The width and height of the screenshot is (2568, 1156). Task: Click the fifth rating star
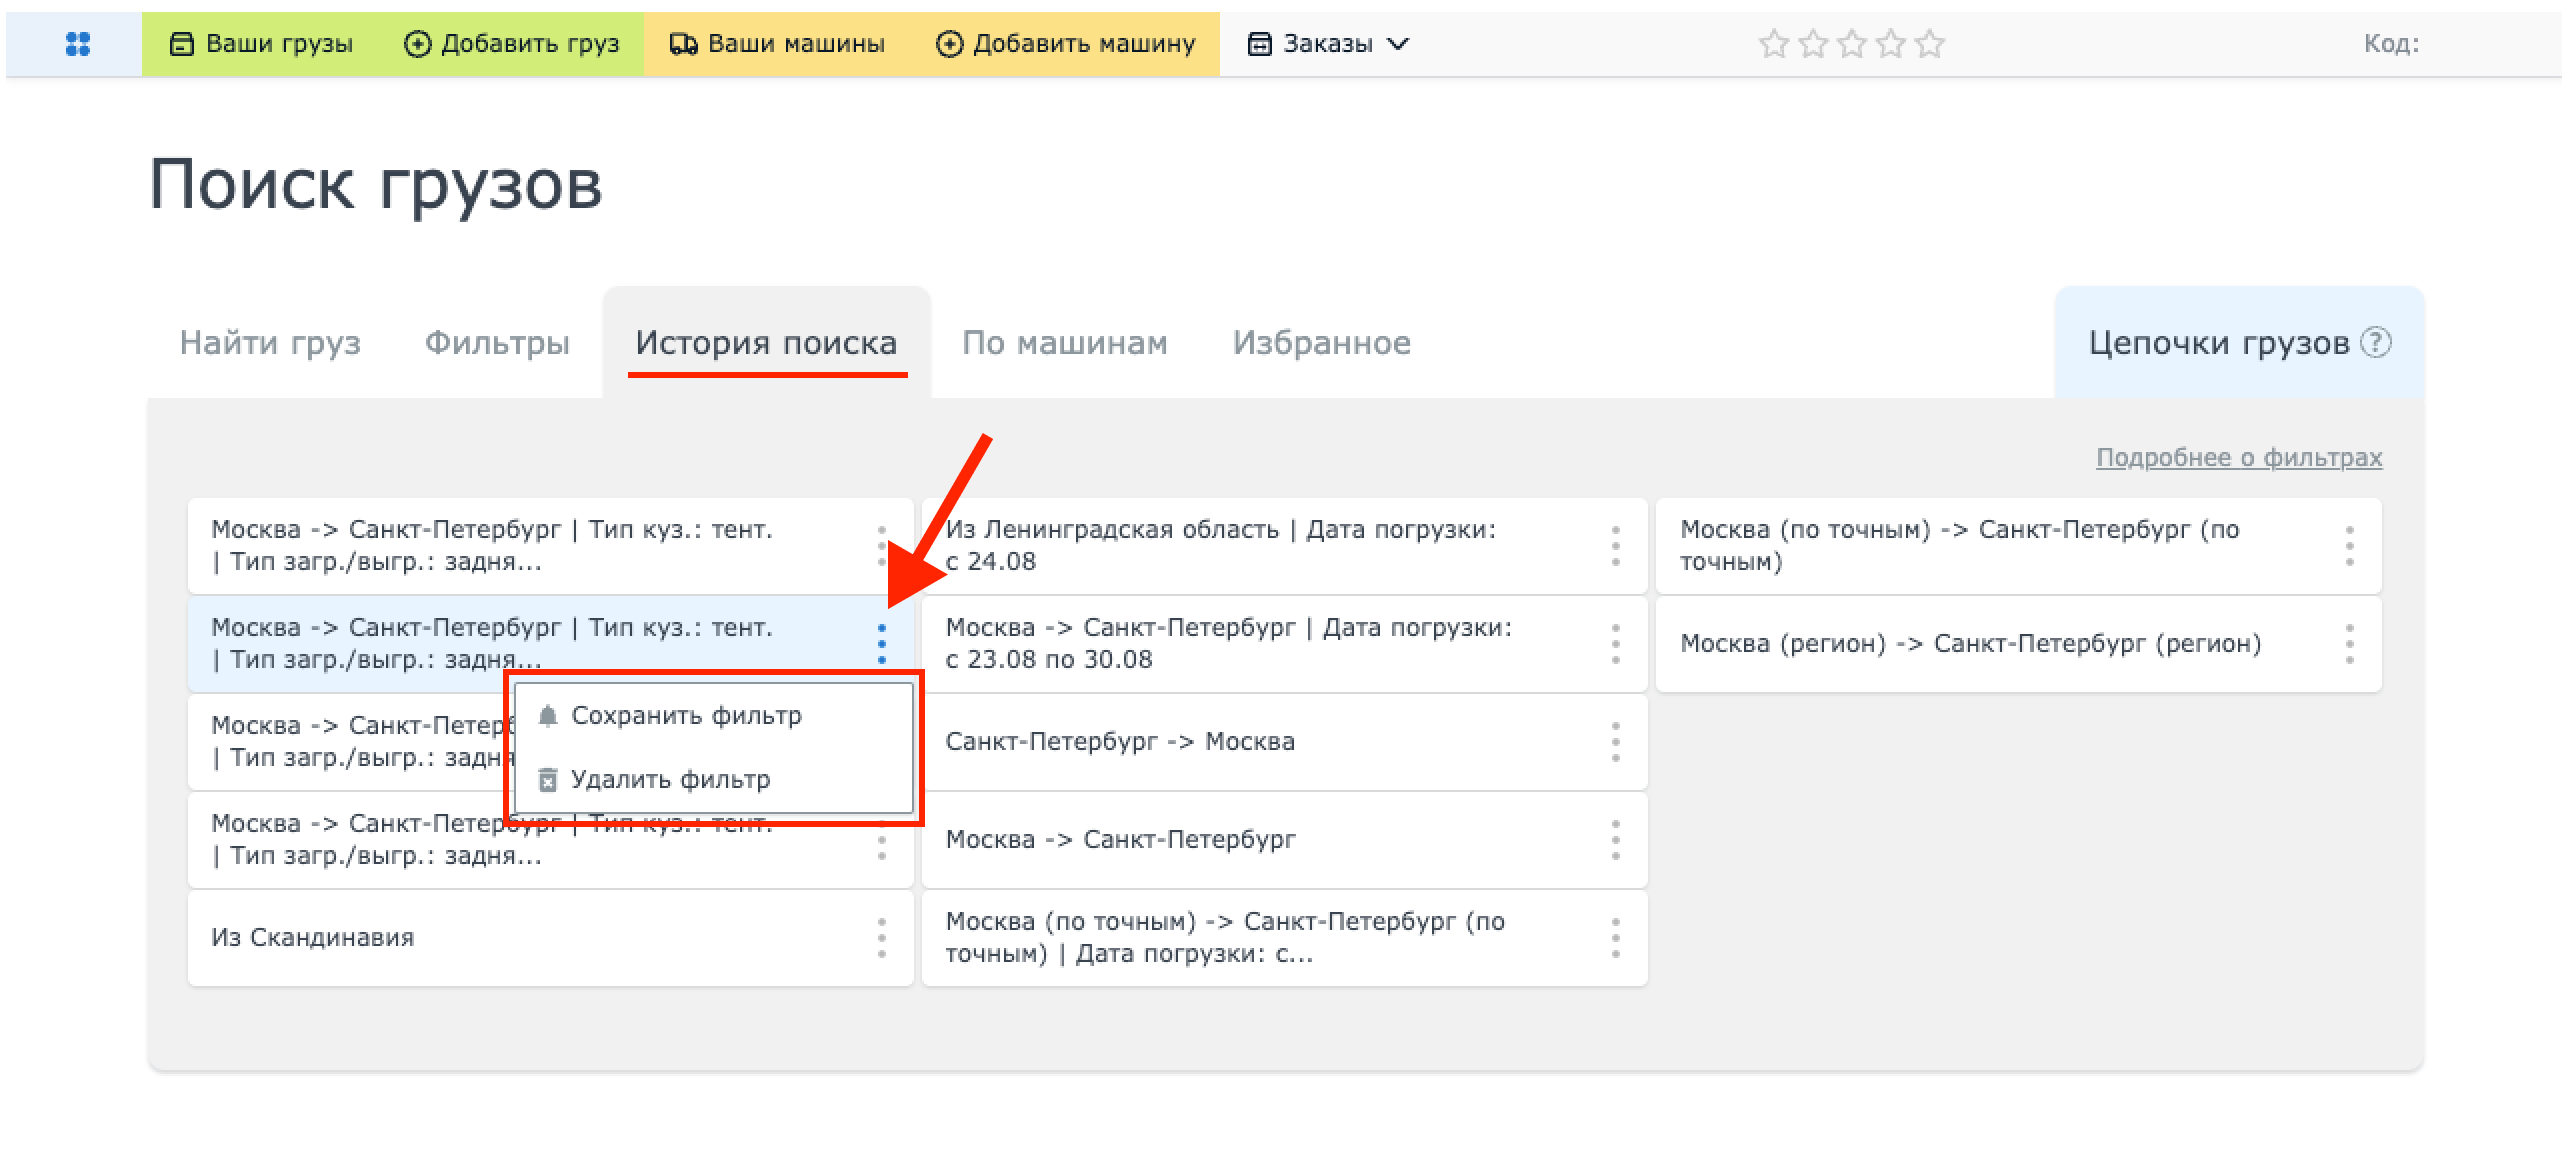(x=1929, y=44)
